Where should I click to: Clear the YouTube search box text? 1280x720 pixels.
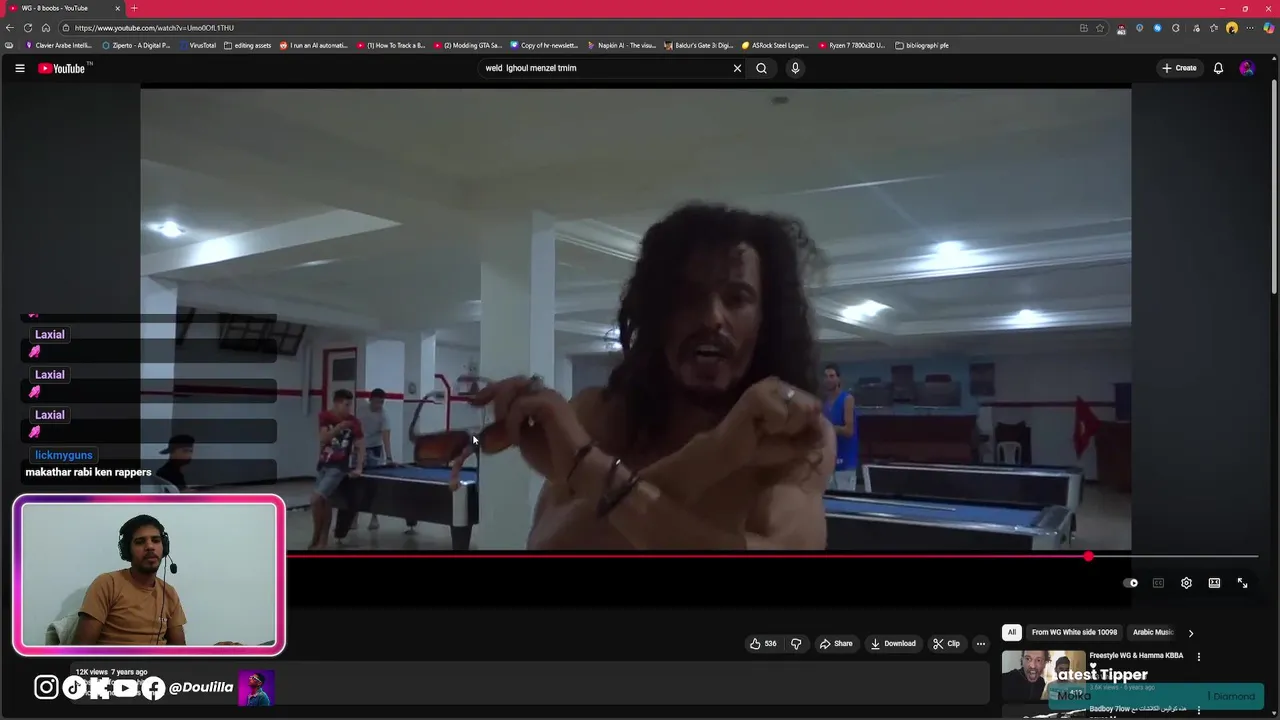[737, 68]
